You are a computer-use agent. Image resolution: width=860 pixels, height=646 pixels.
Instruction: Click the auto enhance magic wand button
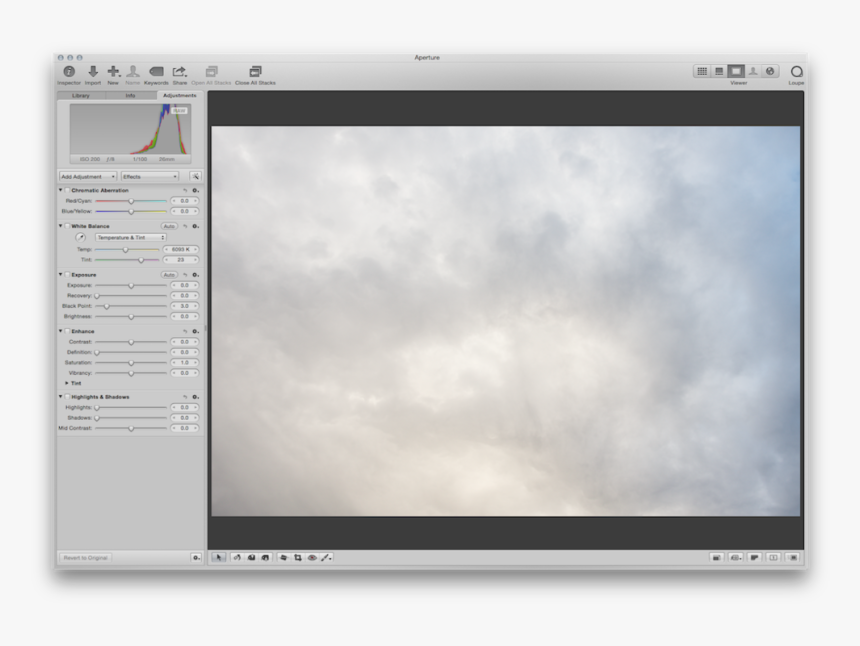(195, 177)
